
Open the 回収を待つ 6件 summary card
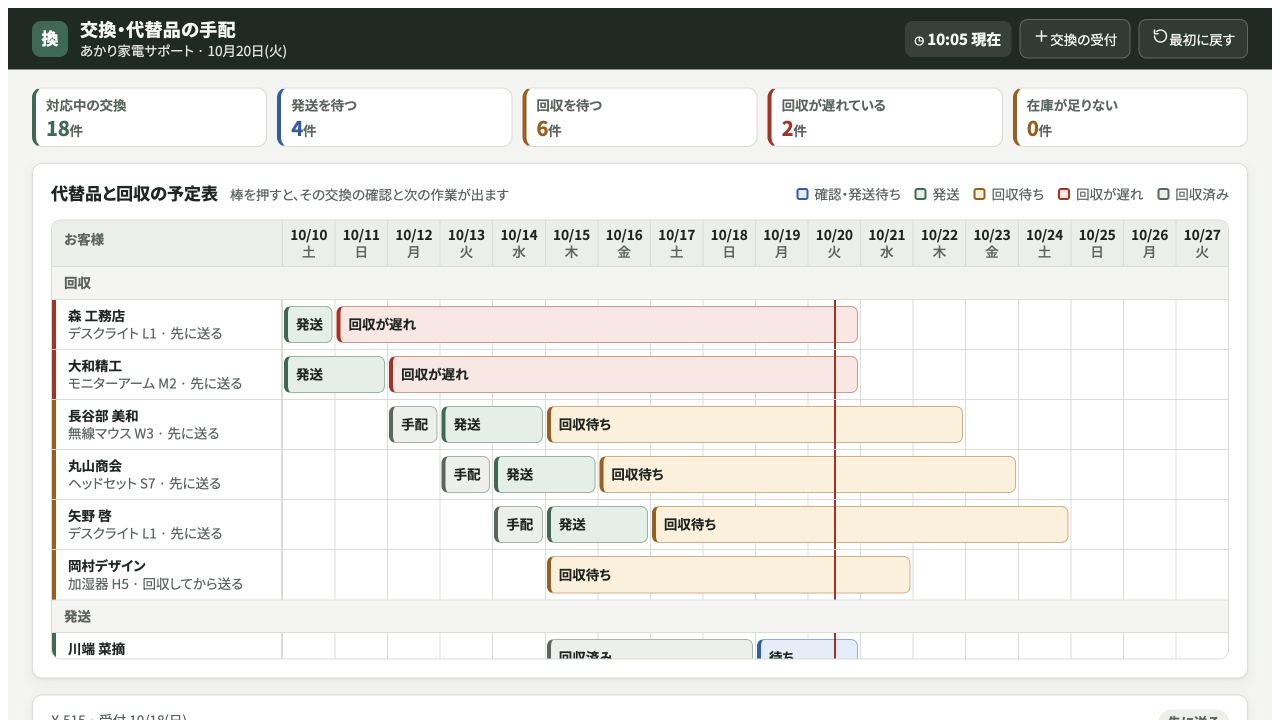[640, 117]
